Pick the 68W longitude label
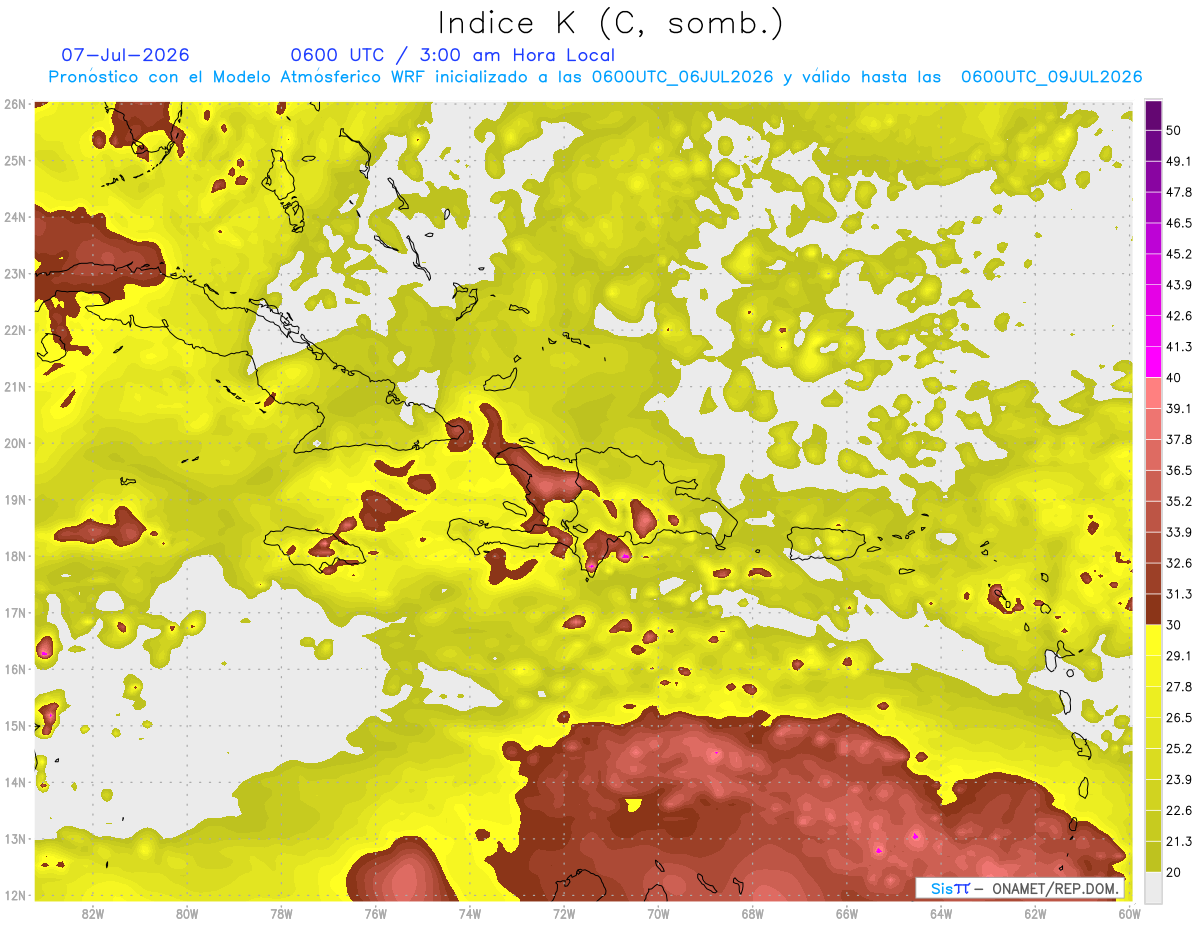The image size is (1200, 927). [x=753, y=913]
